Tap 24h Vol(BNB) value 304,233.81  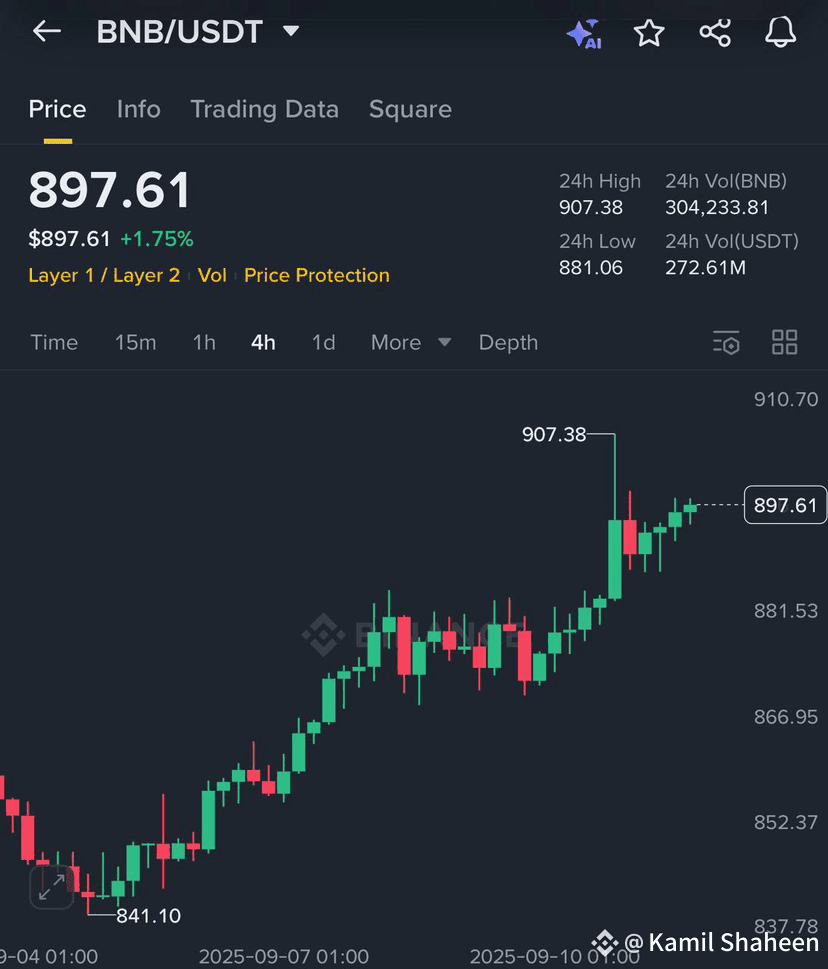click(x=717, y=208)
